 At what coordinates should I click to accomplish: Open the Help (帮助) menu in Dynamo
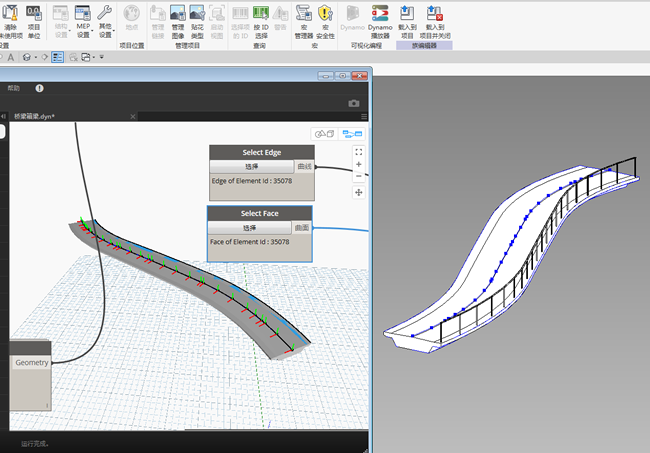pyautogui.click(x=14, y=88)
